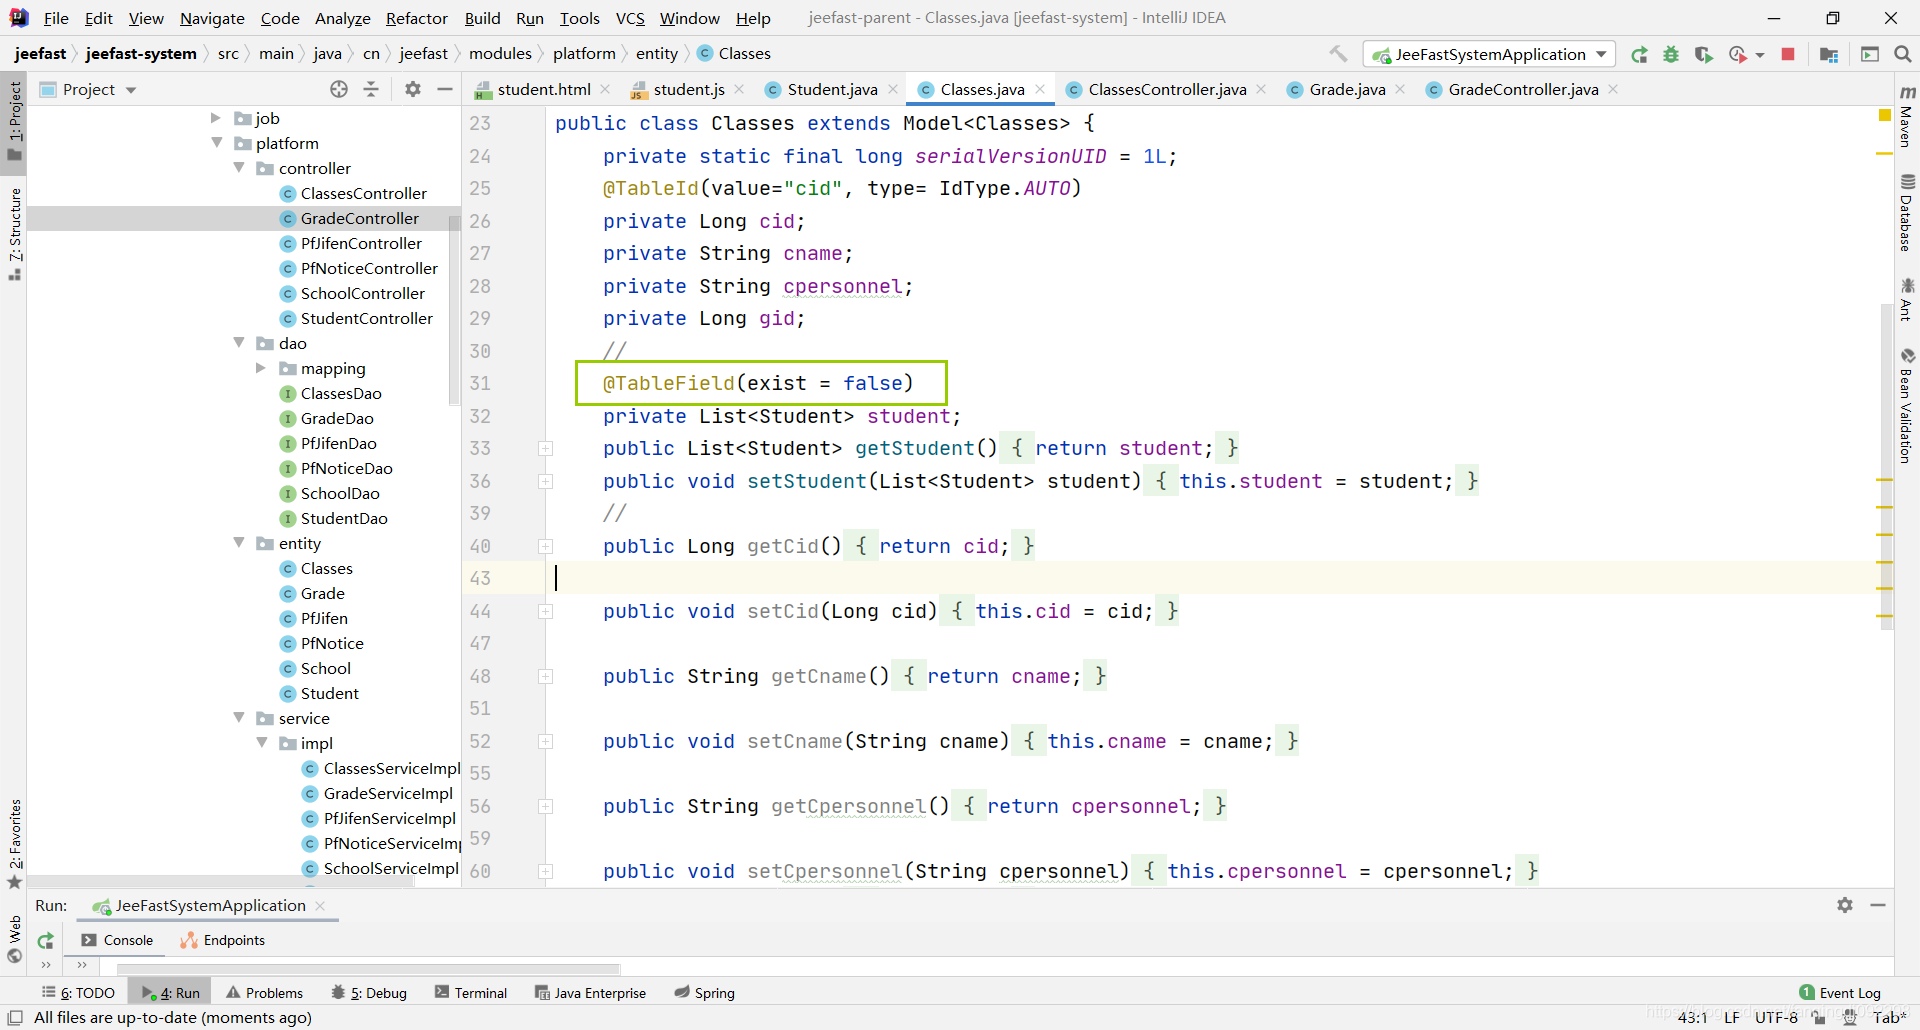Start debugging with the bug icon
The image size is (1920, 1030).
(x=1671, y=54)
